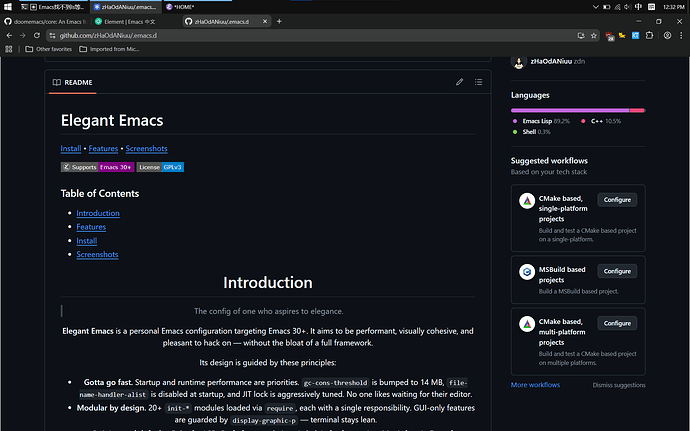
Task: Open the Screenshots link in contents
Action: click(97, 254)
